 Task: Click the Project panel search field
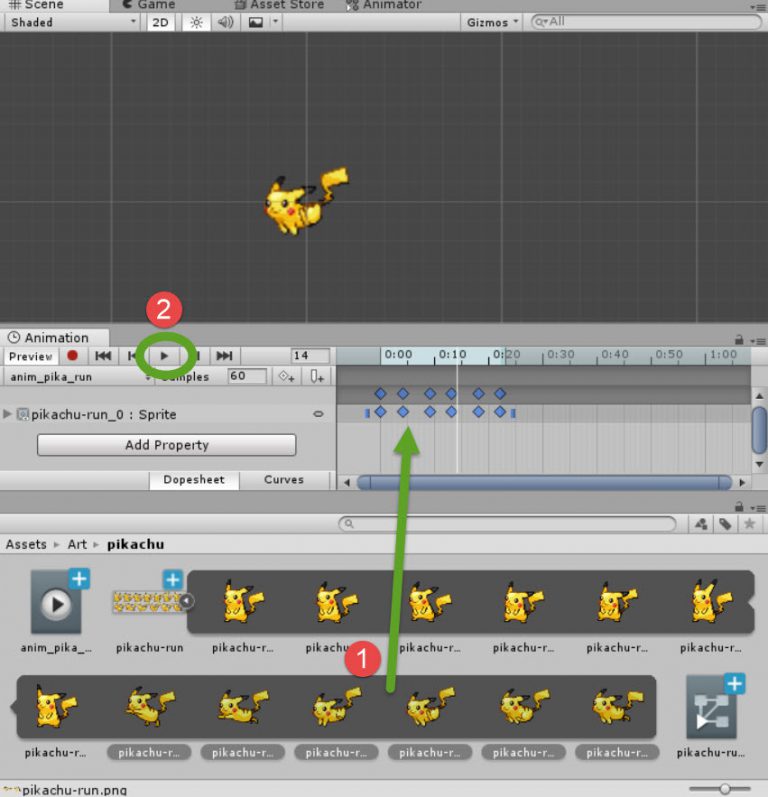507,524
